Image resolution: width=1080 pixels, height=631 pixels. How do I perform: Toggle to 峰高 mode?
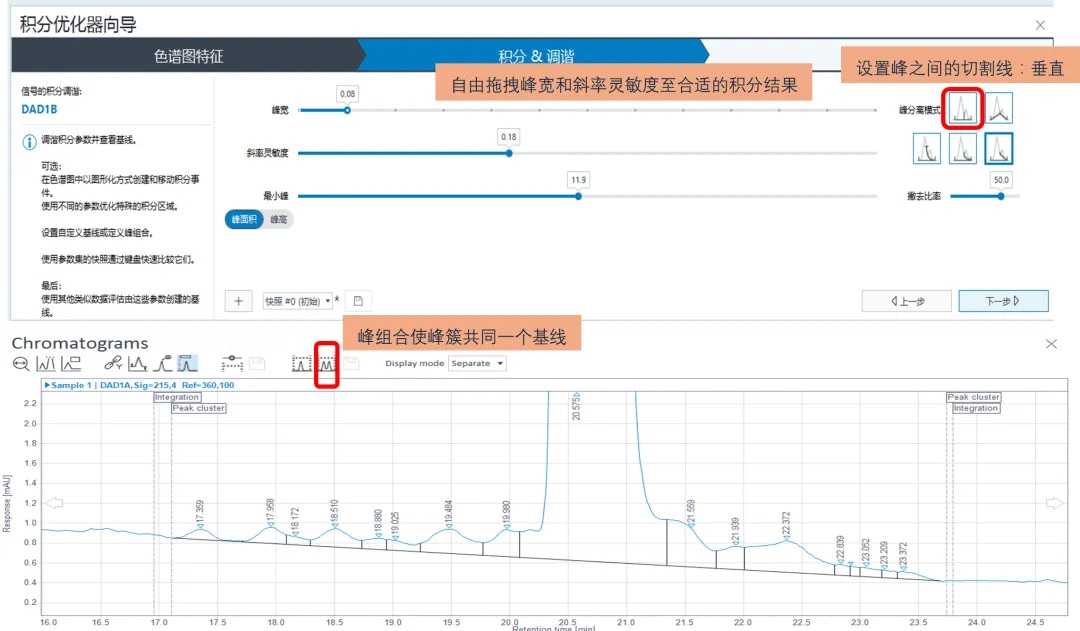pyautogui.click(x=279, y=219)
